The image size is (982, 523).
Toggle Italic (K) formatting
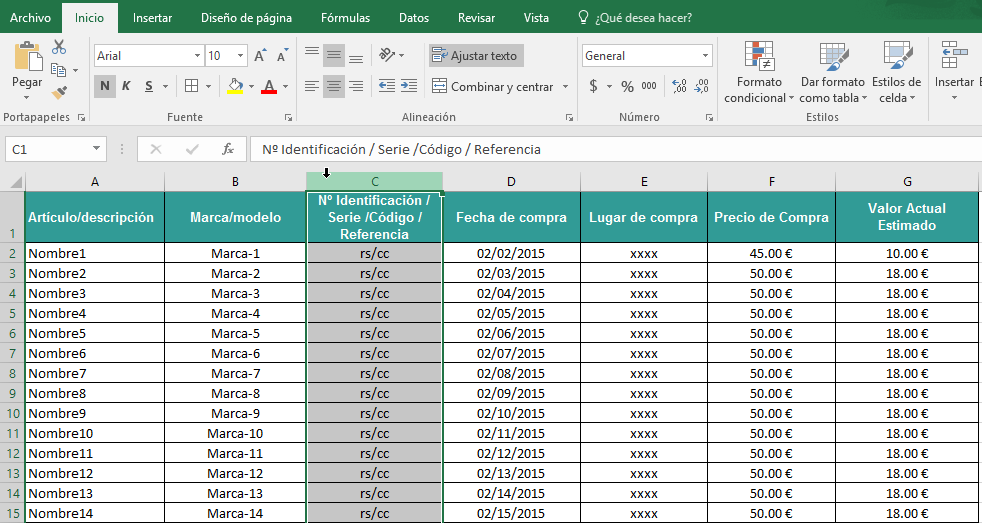coord(126,86)
